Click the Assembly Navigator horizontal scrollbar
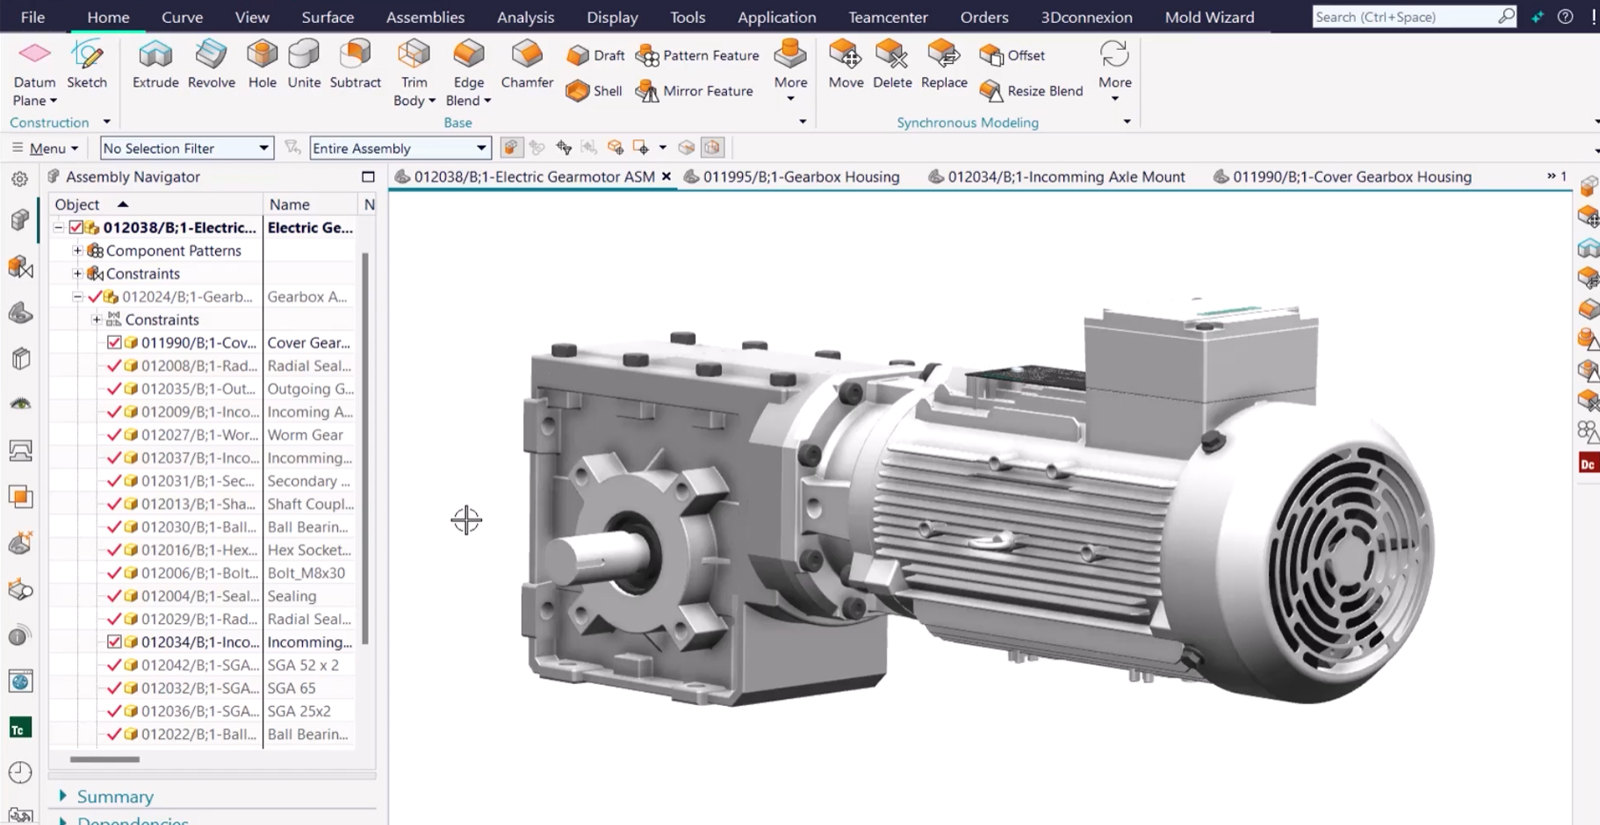This screenshot has height=825, width=1600. click(x=105, y=759)
